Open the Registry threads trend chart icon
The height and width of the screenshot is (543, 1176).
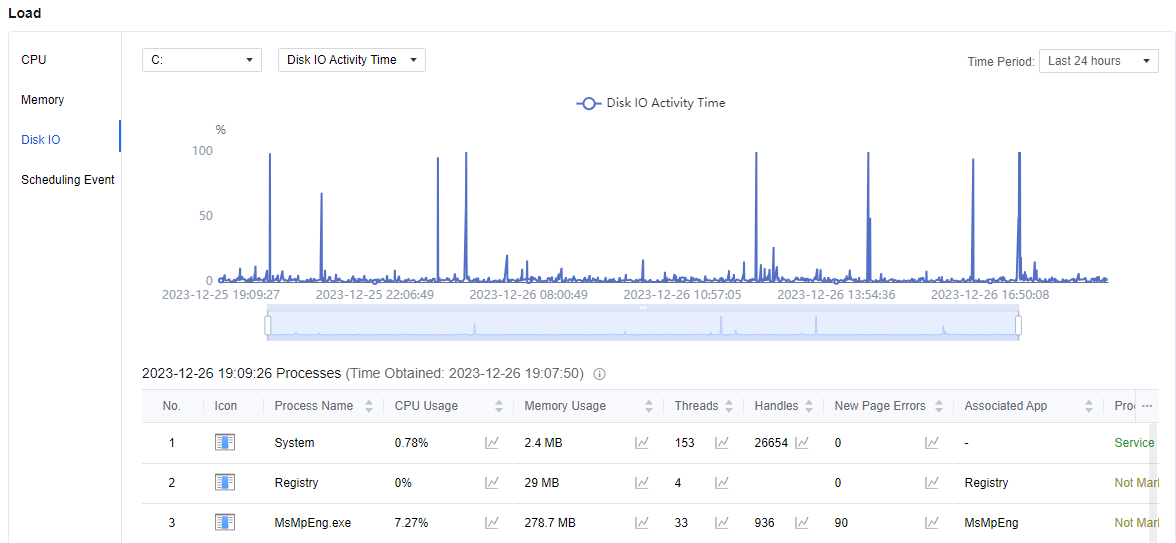pos(722,483)
